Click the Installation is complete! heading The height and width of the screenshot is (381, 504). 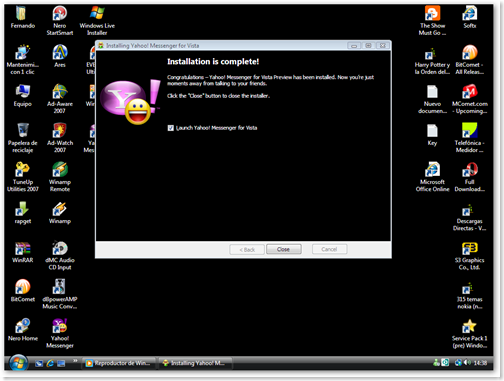213,62
